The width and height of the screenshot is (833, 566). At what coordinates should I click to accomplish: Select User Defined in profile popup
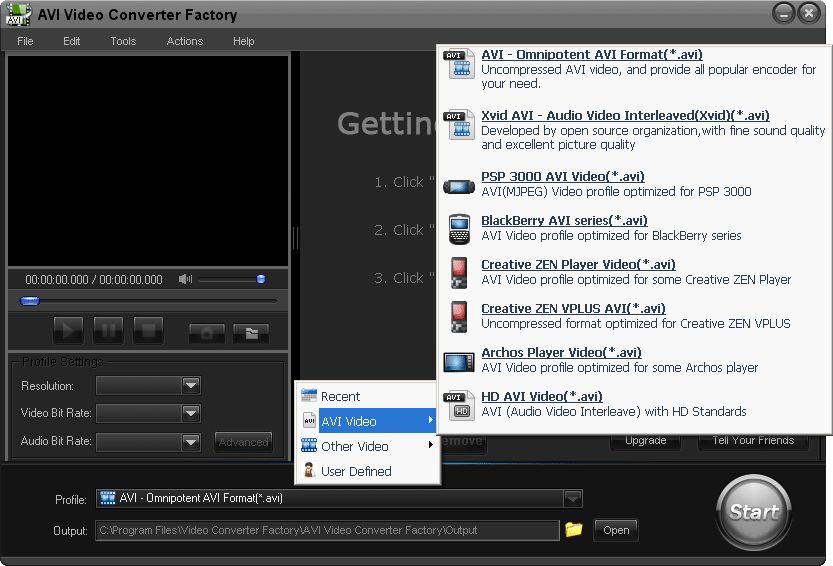click(368, 471)
